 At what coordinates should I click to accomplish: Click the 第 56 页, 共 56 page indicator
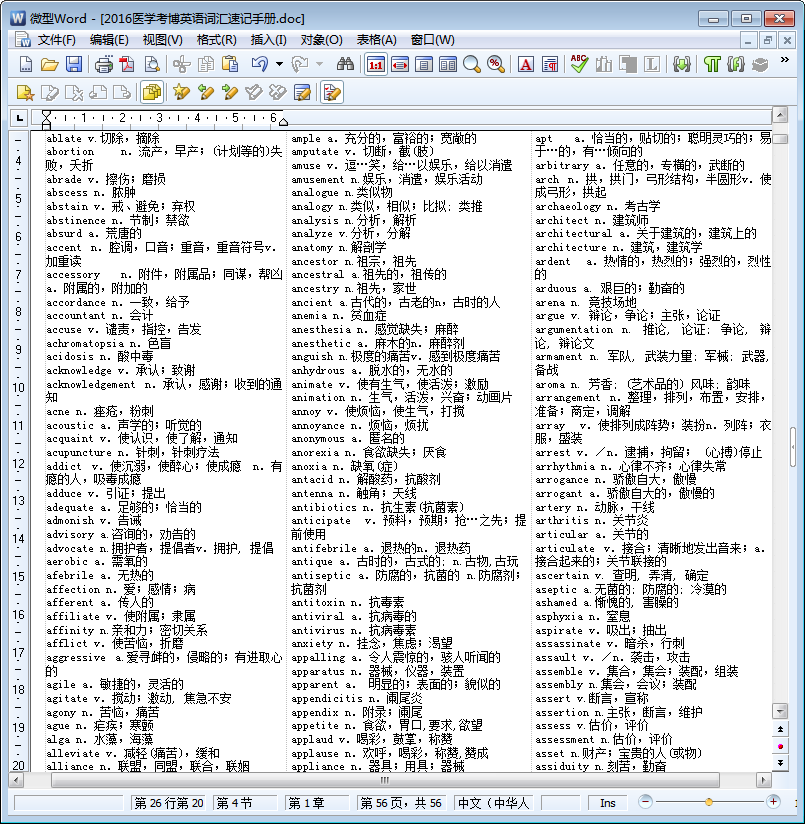point(400,803)
